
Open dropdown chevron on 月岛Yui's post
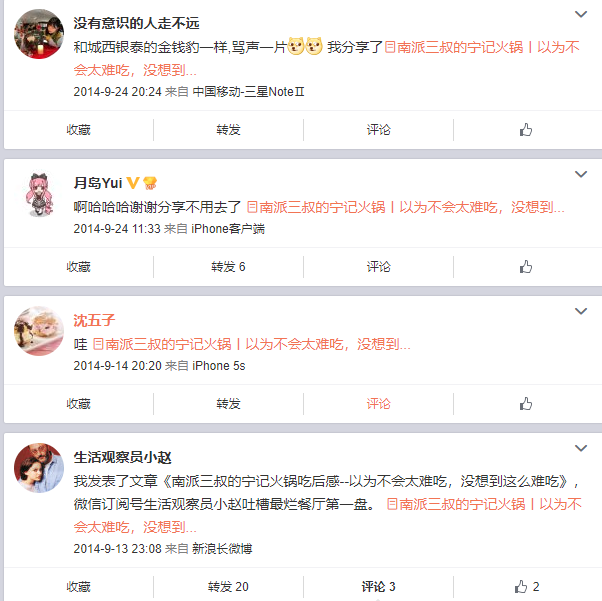coord(580,174)
